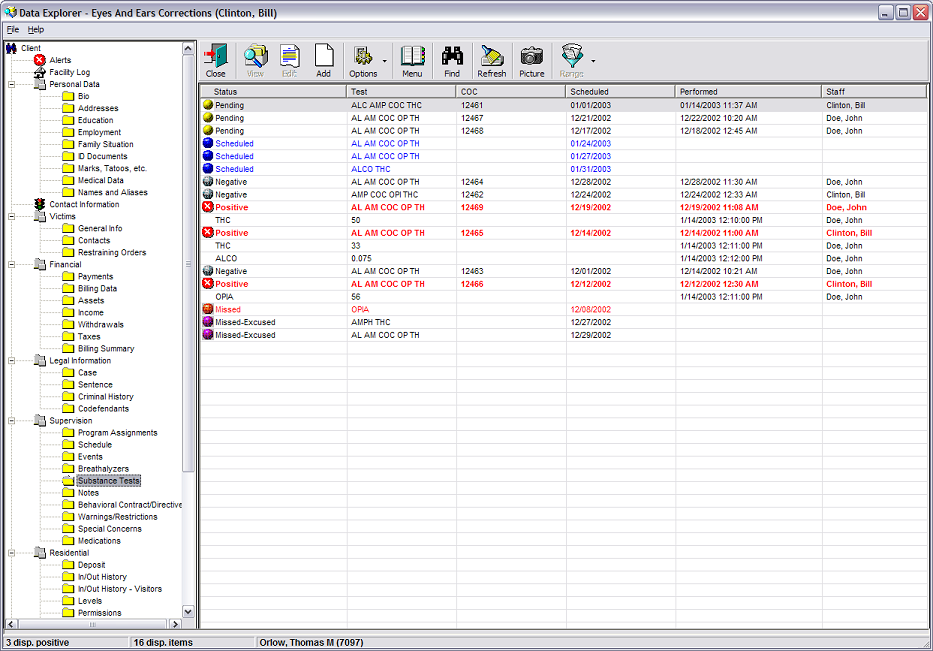Collapse the Victims tree node
The height and width of the screenshot is (651, 933).
point(11,217)
